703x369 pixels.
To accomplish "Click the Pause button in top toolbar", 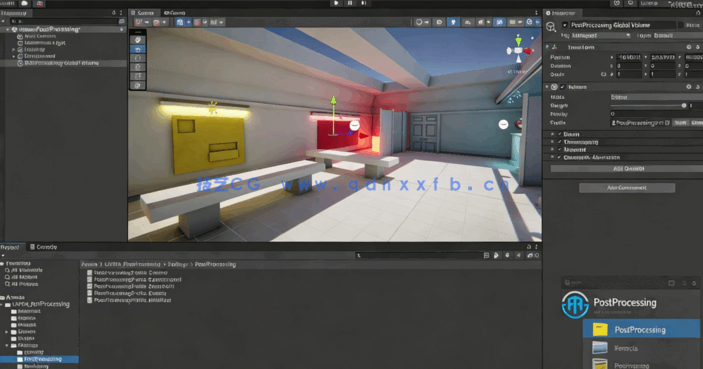I will (350, 3).
